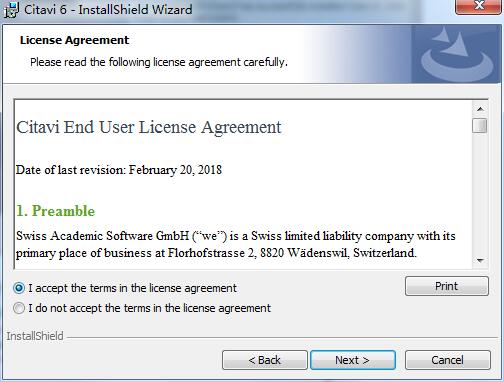This screenshot has width=504, height=382.
Task: Click the scrollbar up arrow in license box
Action: (480, 109)
